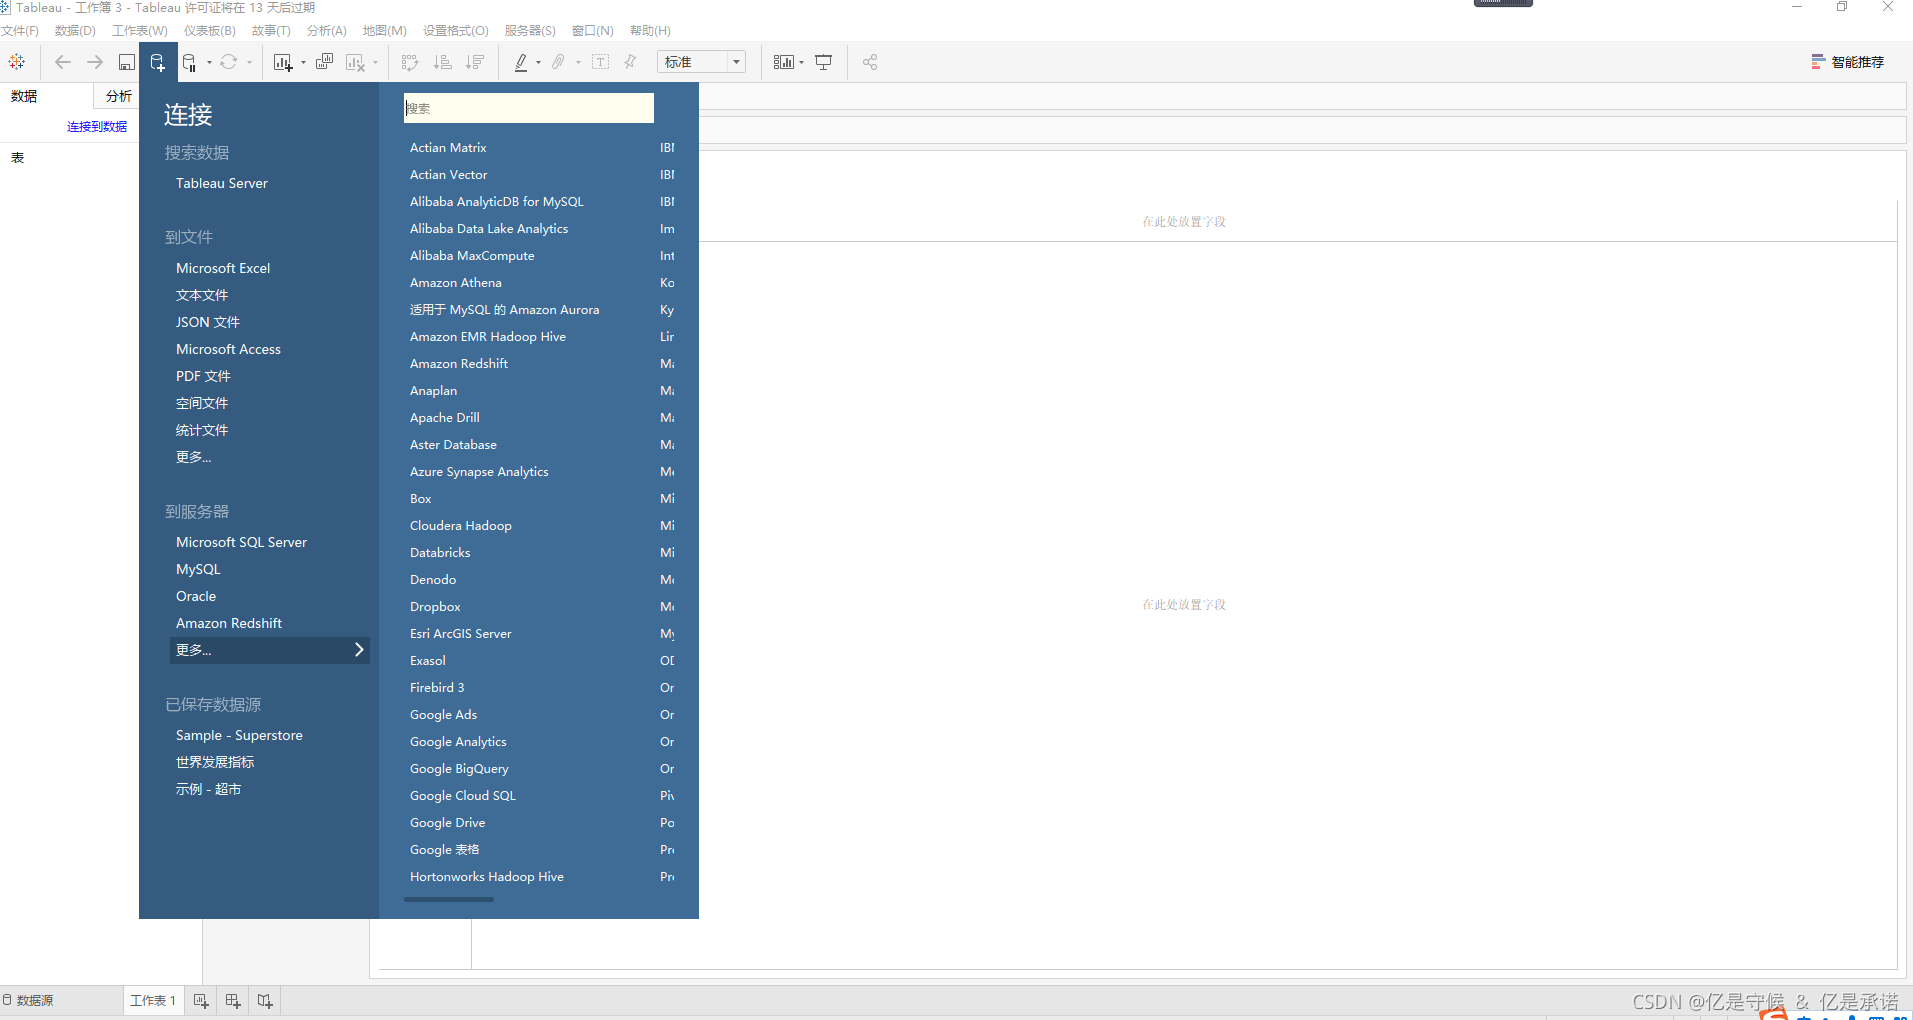Click the show mark labels icon
1913x1020 pixels.
pyautogui.click(x=601, y=62)
